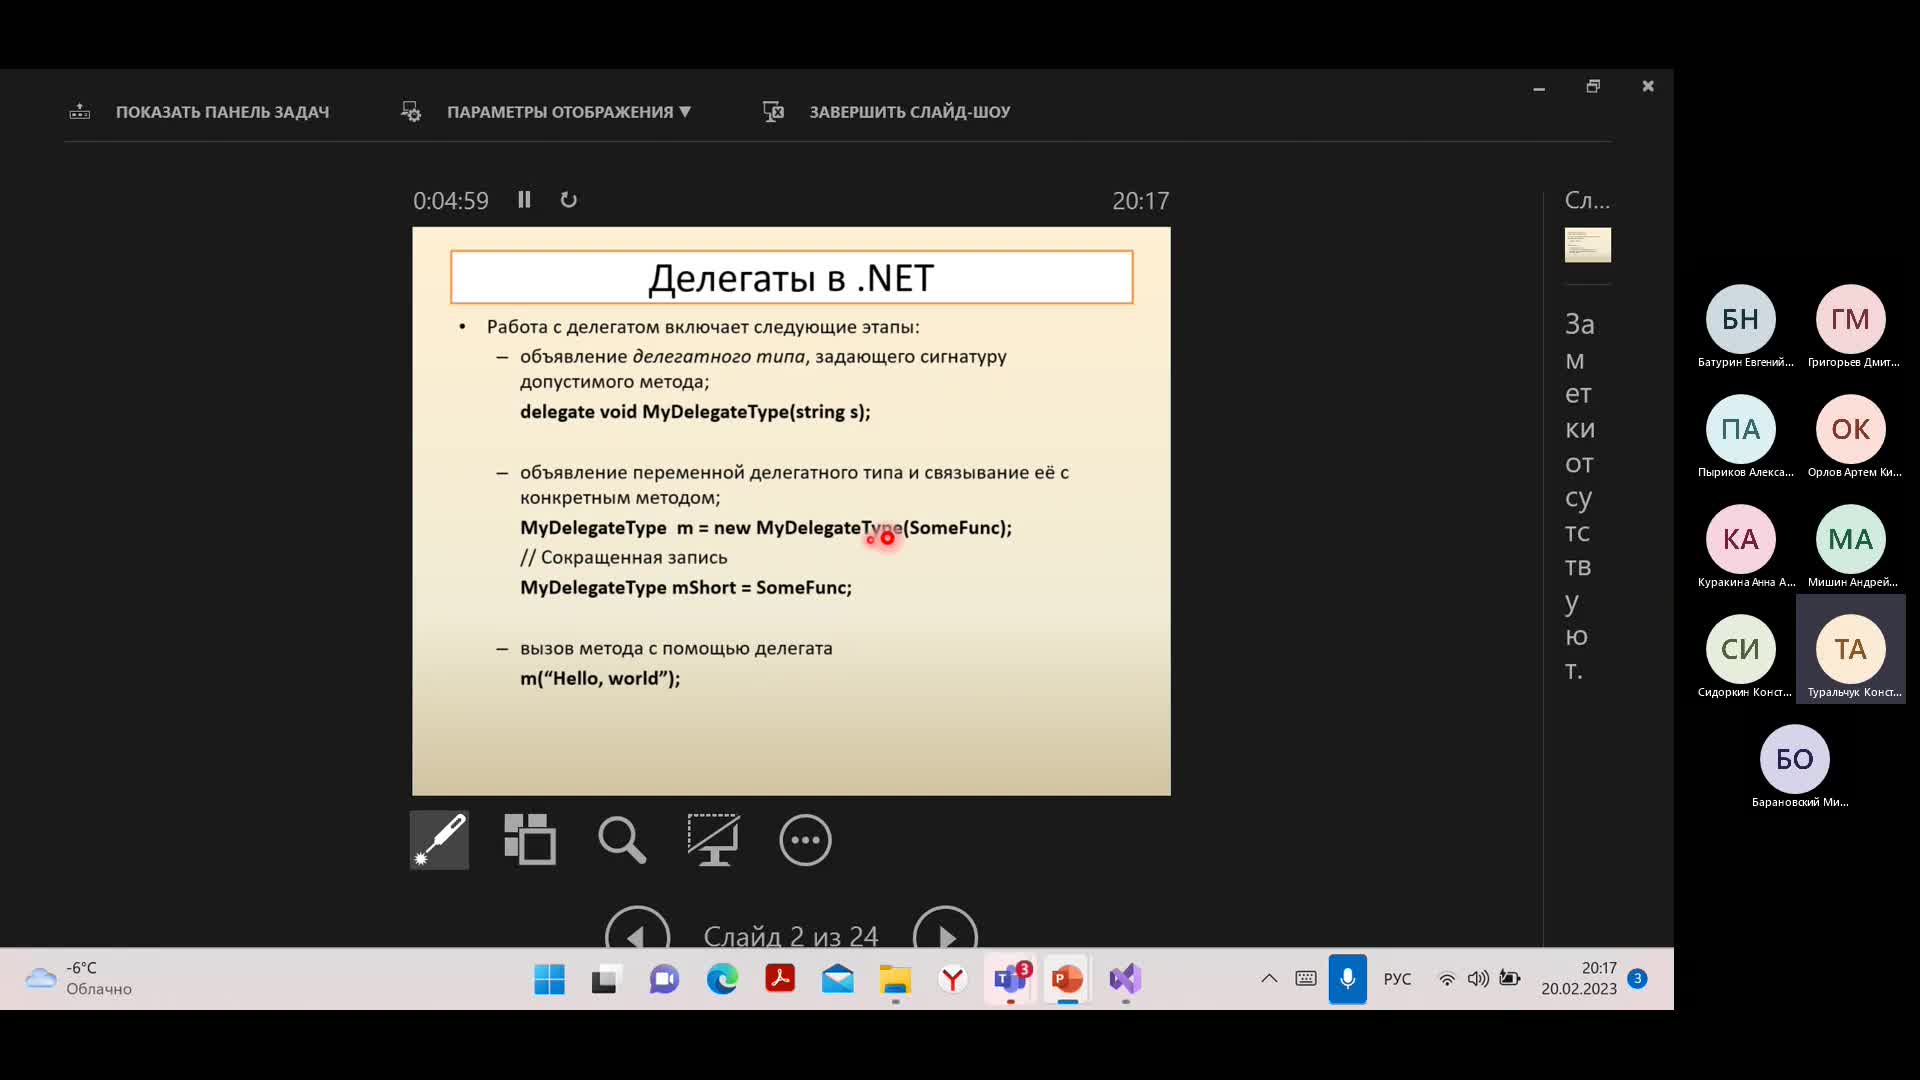Open the touch keyboard tray icon
This screenshot has width=1920, height=1080.
coord(1306,979)
